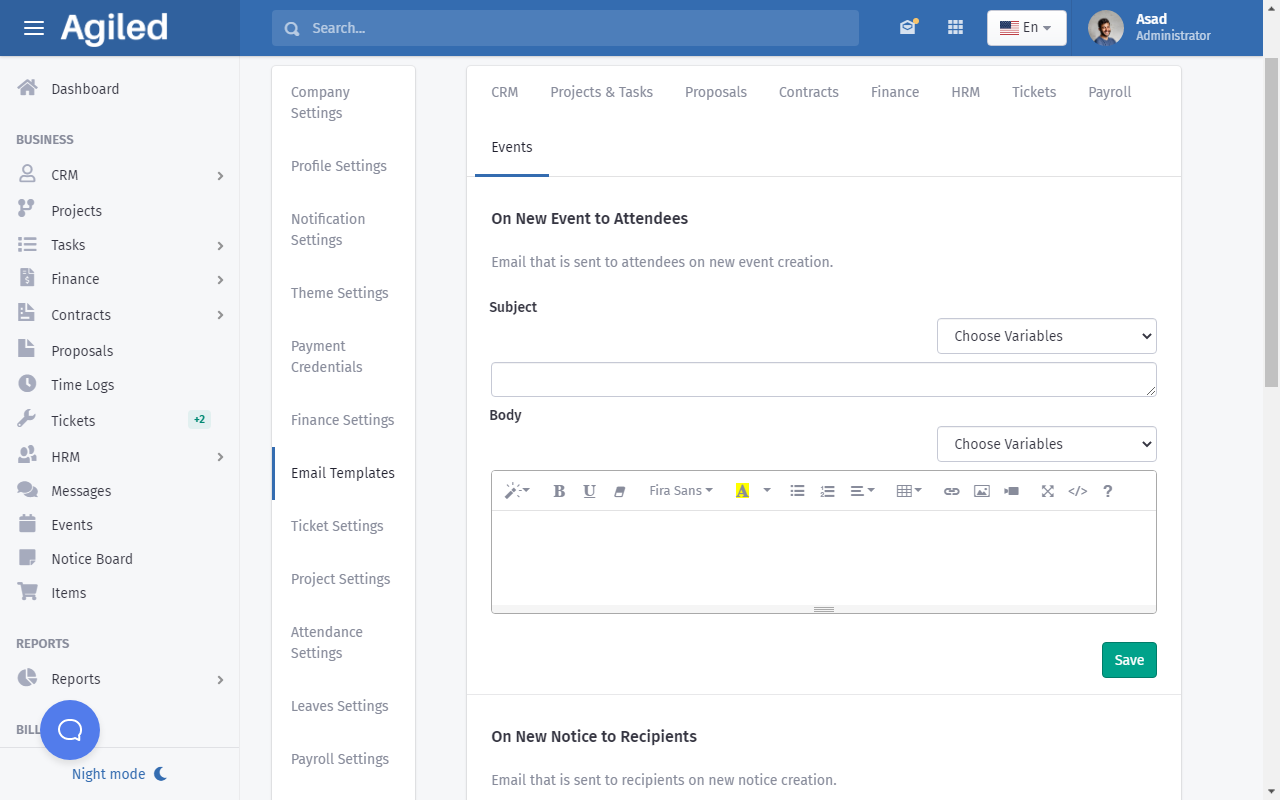The height and width of the screenshot is (800, 1280).
Task: Open the Fira Sans font dropdown
Action: point(680,491)
